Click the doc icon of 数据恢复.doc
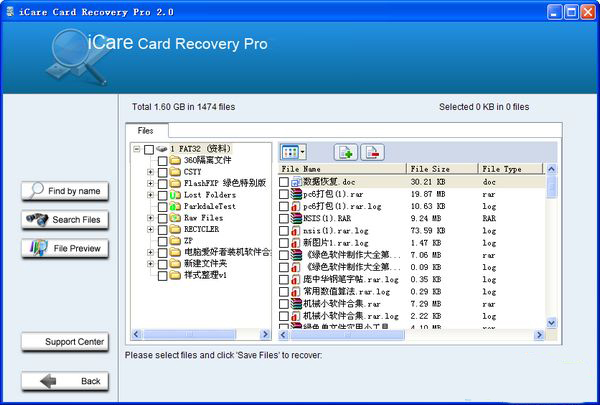This screenshot has width=600, height=405. click(x=296, y=182)
